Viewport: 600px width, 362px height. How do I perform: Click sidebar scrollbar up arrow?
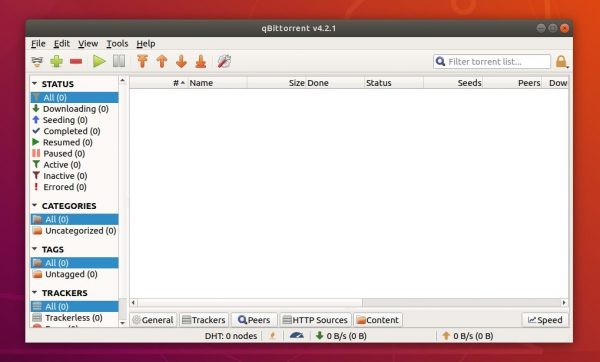click(x=122, y=80)
